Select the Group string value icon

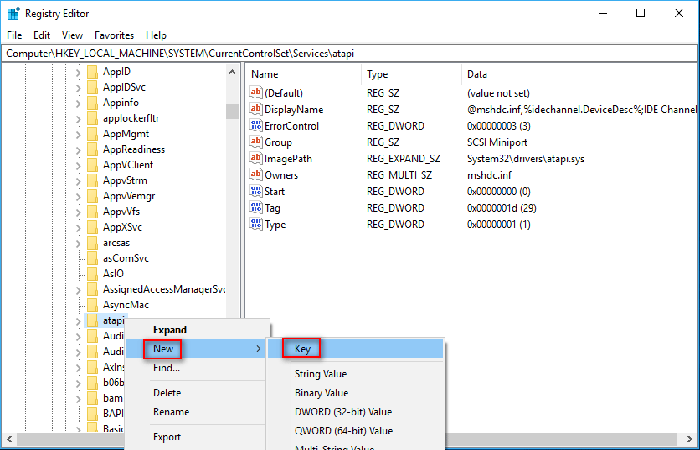tap(256, 142)
